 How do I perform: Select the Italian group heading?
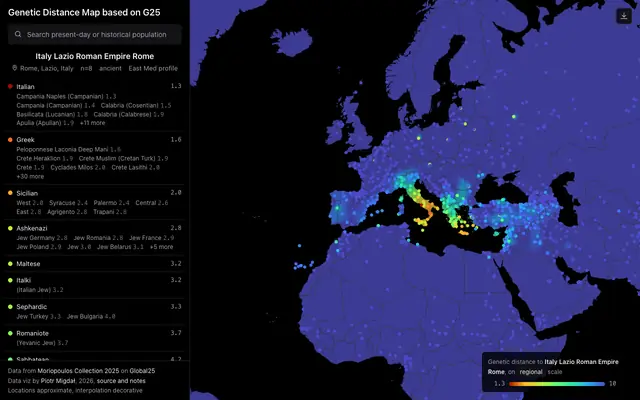coord(25,87)
